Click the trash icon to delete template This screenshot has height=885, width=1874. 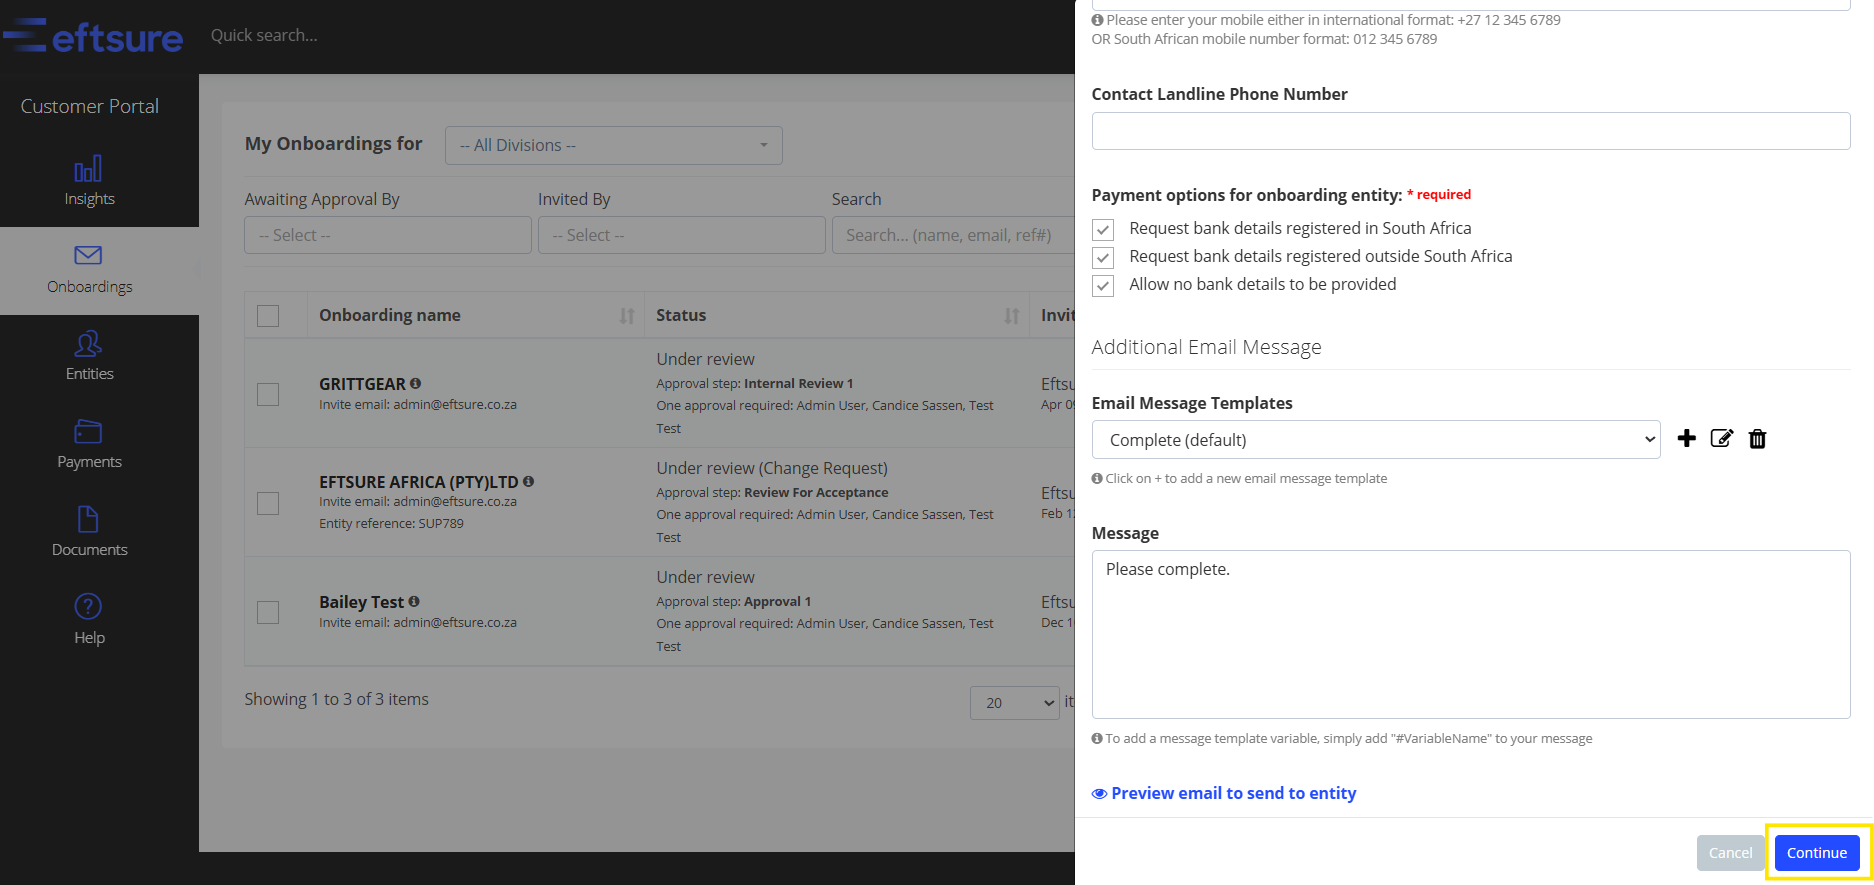click(1757, 439)
